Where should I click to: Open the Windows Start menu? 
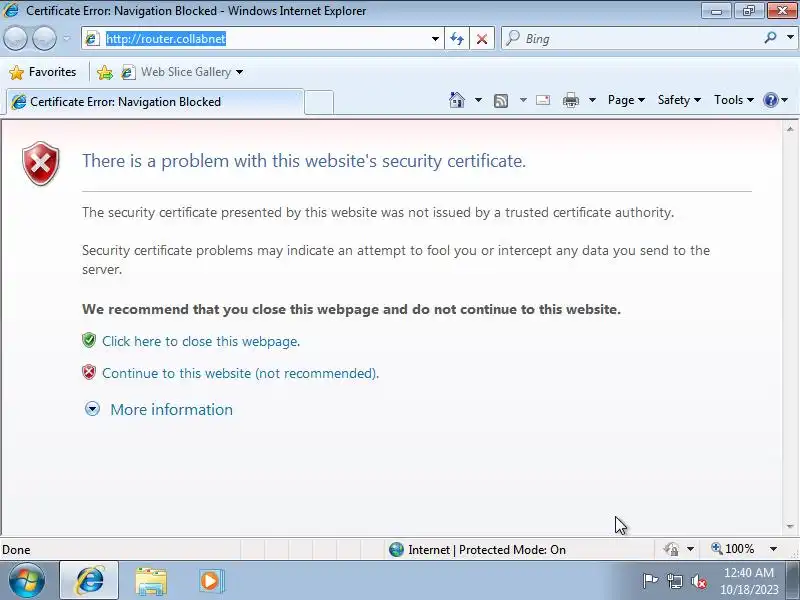[26, 580]
